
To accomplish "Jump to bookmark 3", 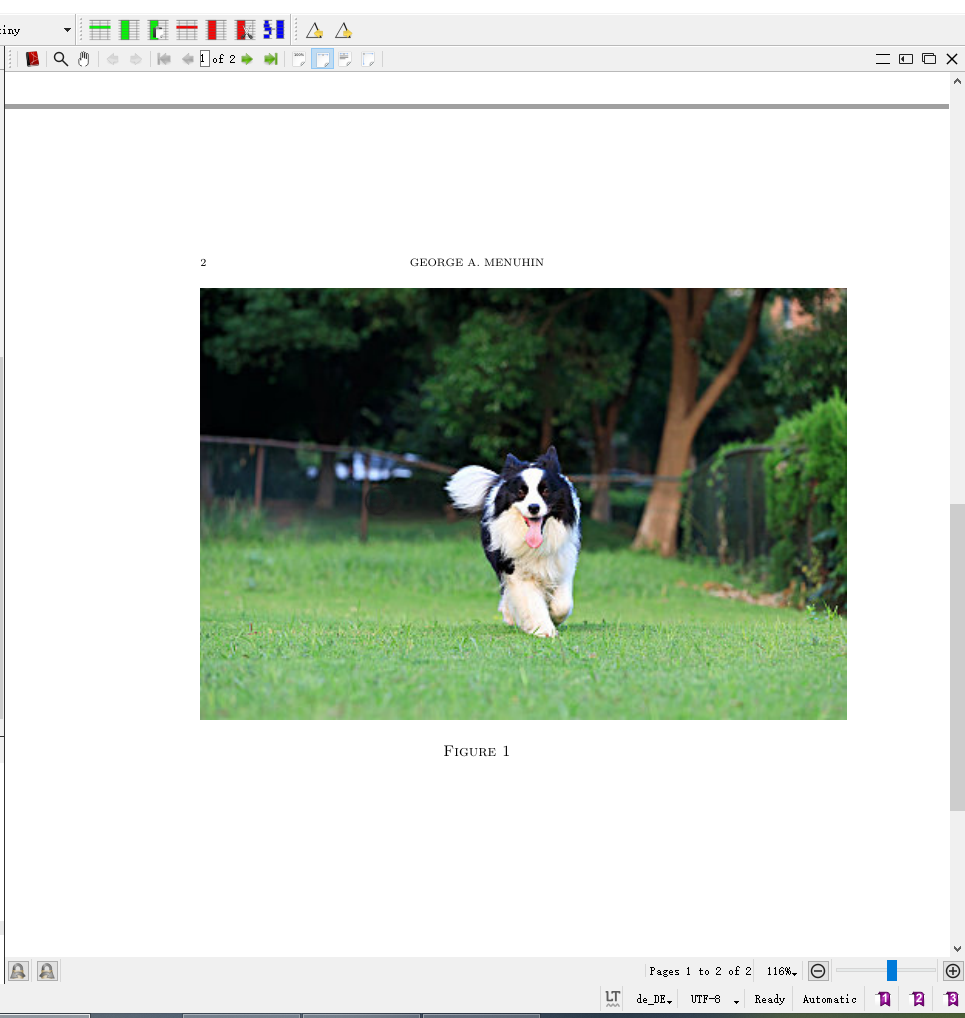I will (x=951, y=999).
